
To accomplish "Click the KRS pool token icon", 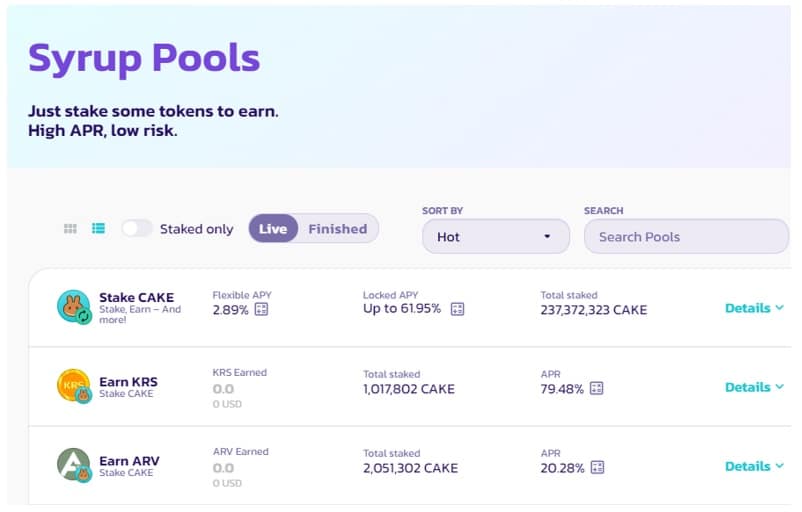I will (74, 386).
